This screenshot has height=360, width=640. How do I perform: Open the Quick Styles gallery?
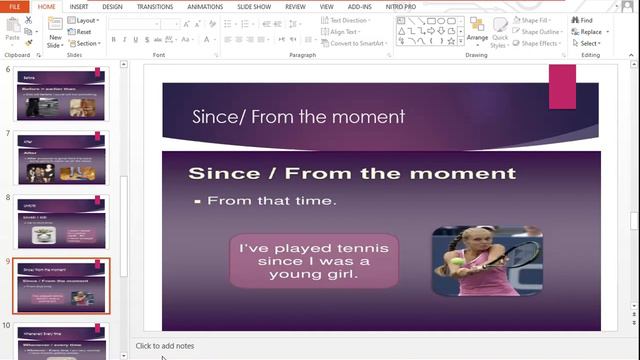499,33
